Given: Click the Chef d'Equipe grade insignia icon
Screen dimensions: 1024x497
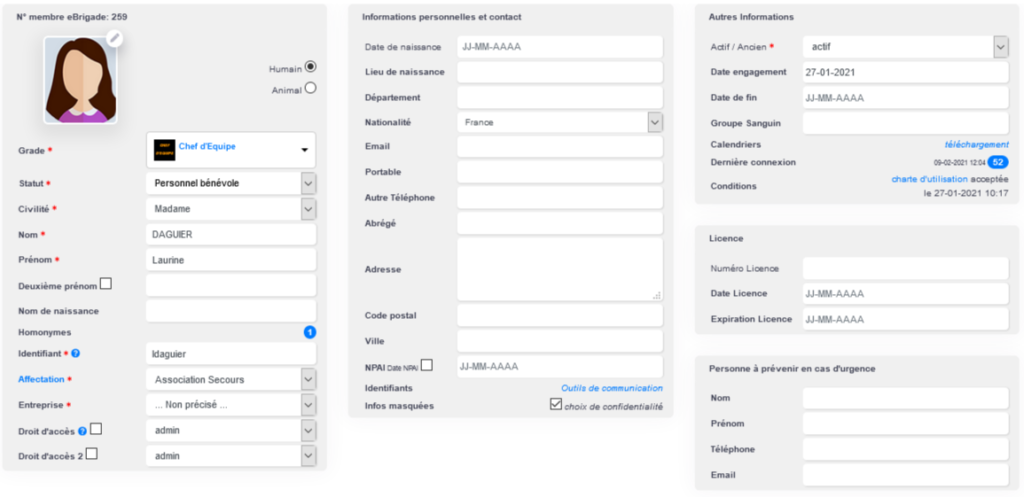Looking at the screenshot, I should coord(164,149).
